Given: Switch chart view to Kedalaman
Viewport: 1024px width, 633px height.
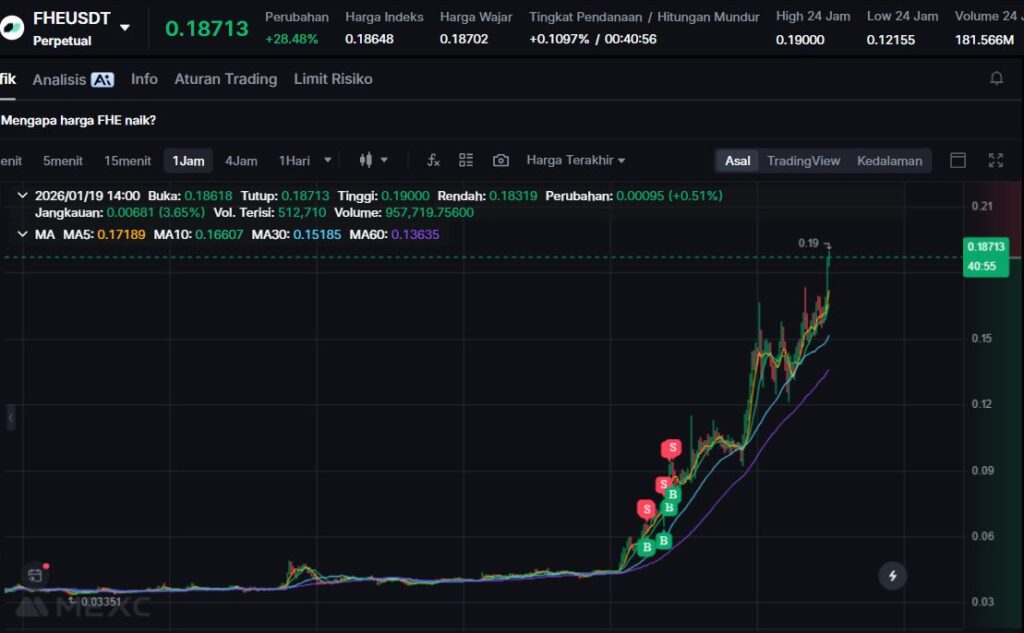Looking at the screenshot, I should pyautogui.click(x=889, y=160).
